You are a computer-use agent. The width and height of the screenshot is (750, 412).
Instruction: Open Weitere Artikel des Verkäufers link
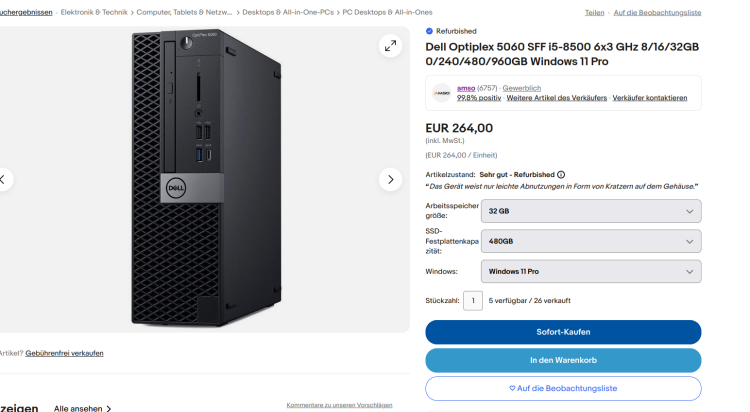(x=556, y=98)
